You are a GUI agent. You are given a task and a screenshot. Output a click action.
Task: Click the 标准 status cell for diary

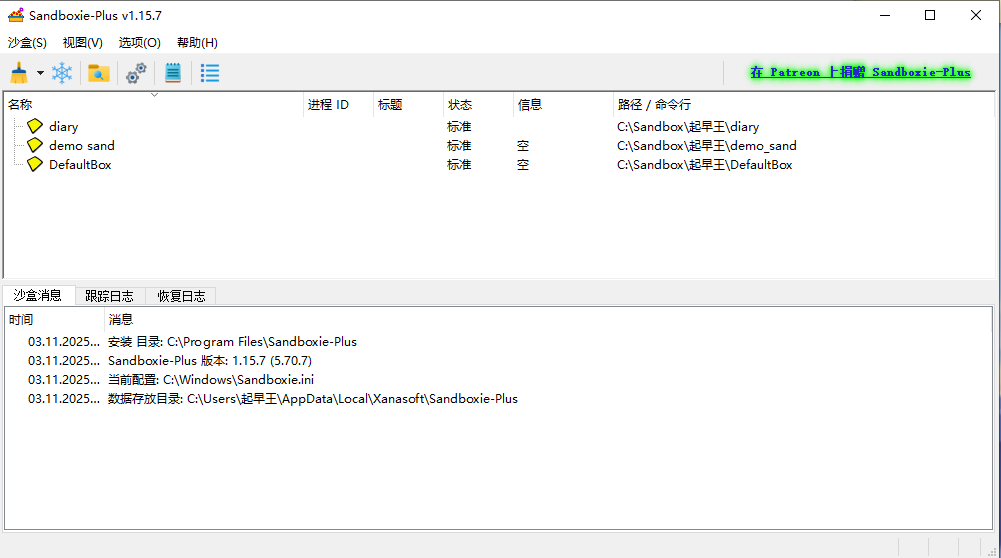click(x=459, y=126)
